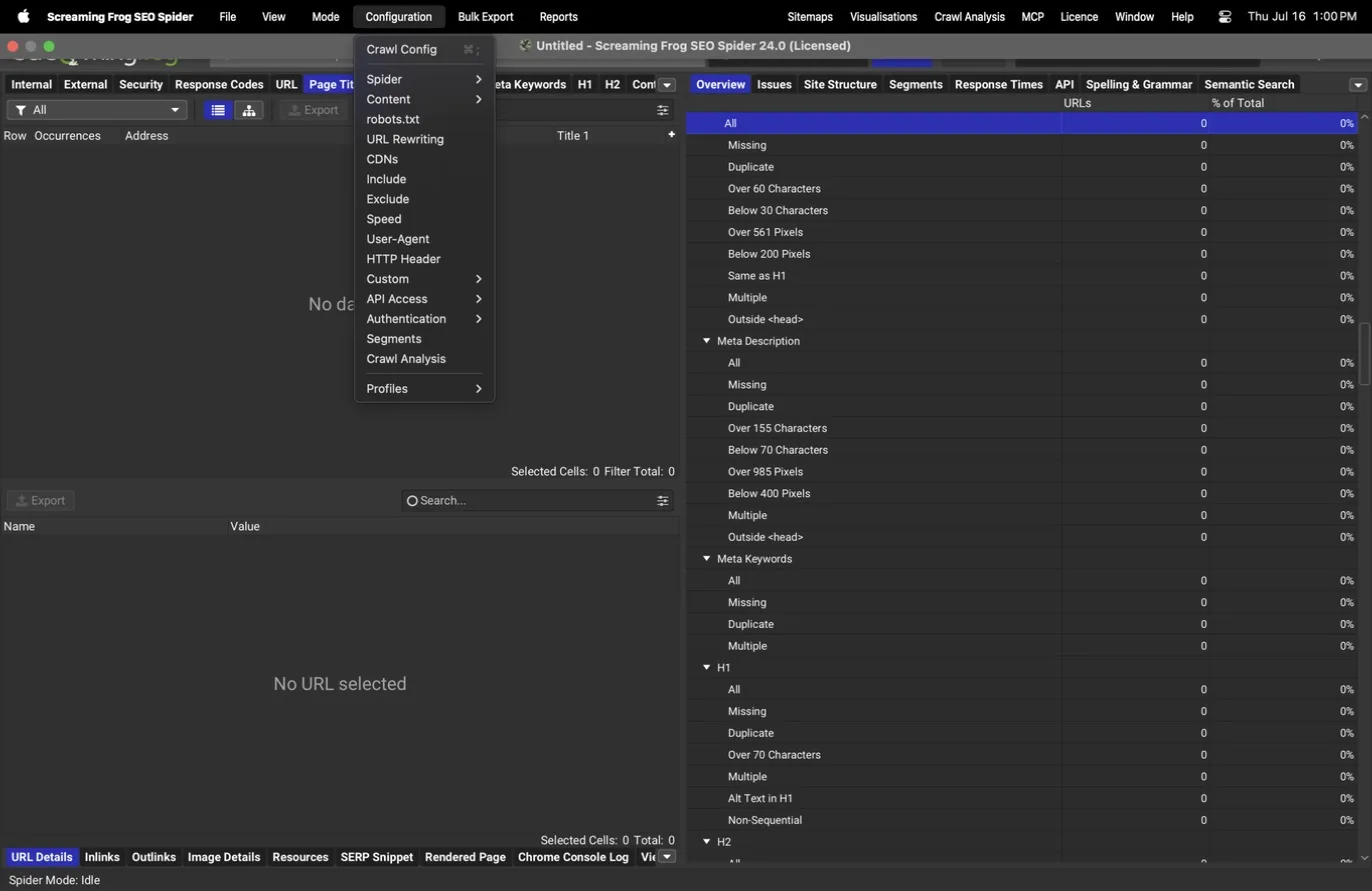Choose Crawl Analysis in Configuration dropdown

[424, 359]
